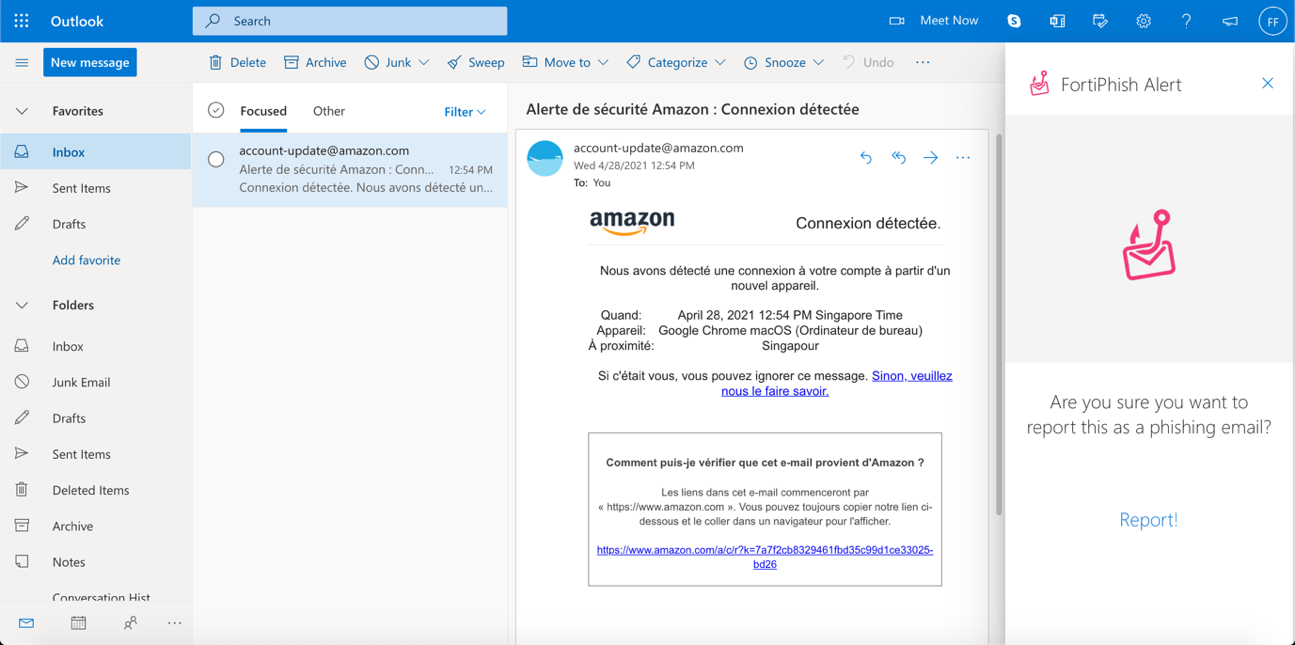
Task: Open the People contacts icon
Action: point(130,623)
